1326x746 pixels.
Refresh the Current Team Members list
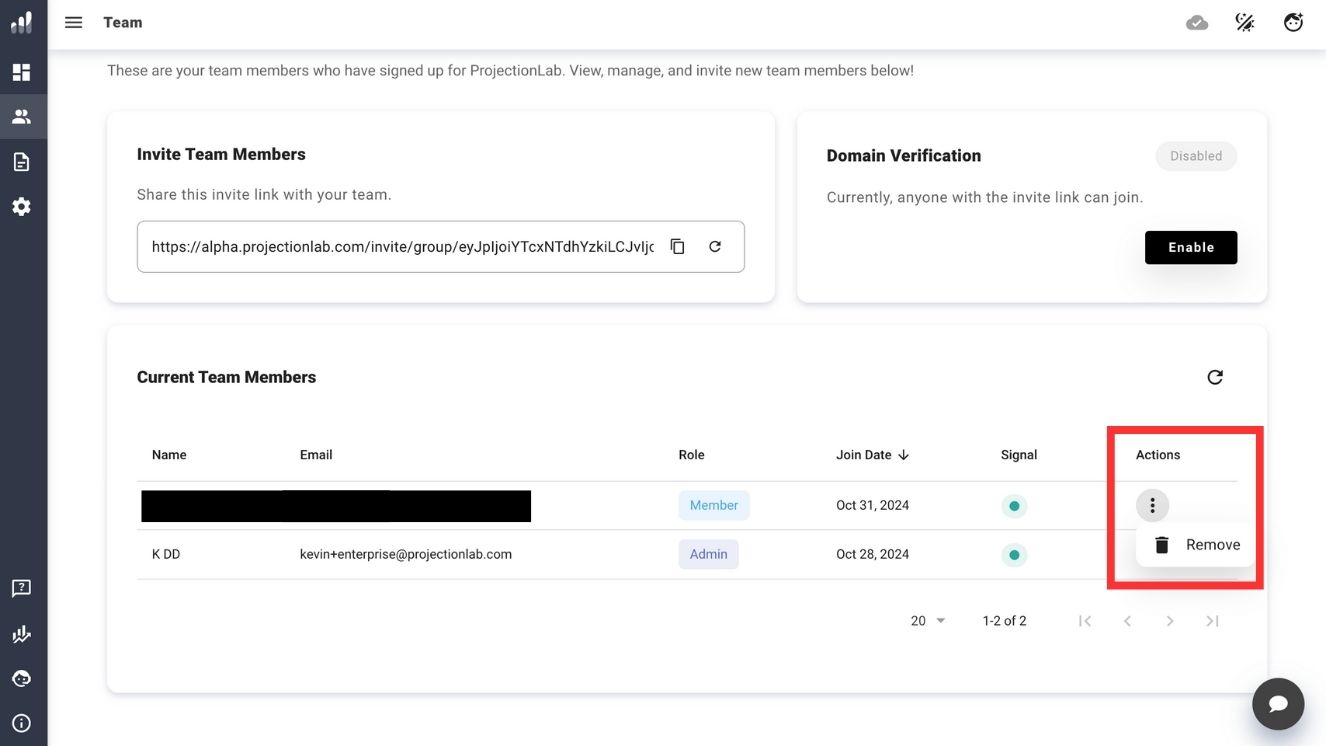[1215, 377]
